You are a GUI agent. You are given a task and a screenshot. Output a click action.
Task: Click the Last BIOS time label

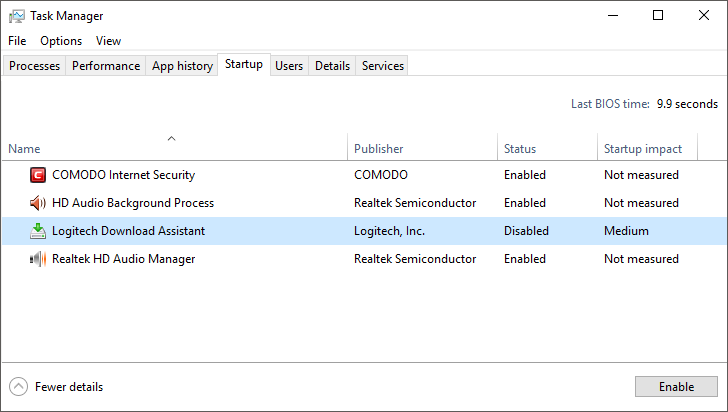[610, 104]
